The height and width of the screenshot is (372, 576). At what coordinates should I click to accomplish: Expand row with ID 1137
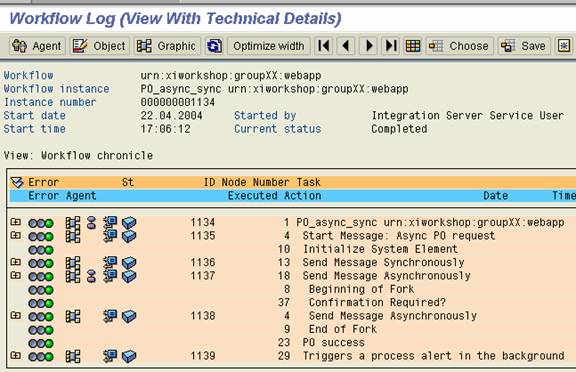point(15,275)
